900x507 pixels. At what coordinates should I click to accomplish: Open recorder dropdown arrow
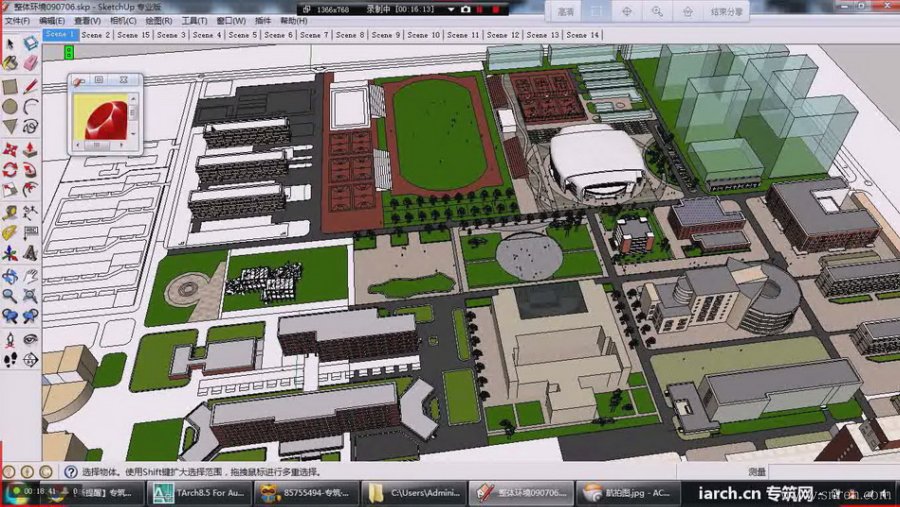click(x=451, y=10)
